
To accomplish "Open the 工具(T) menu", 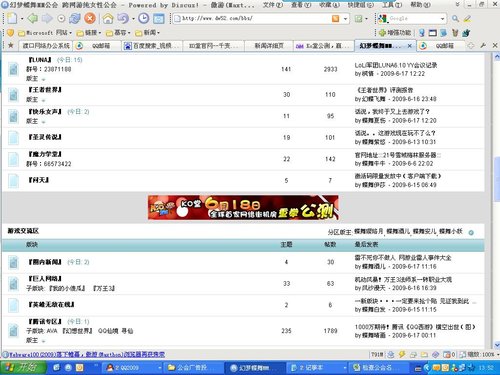I will coord(392,5).
